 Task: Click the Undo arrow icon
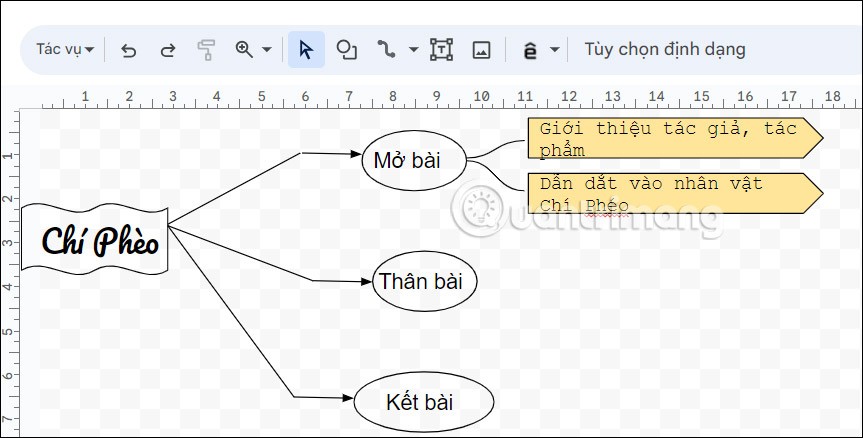click(x=128, y=50)
